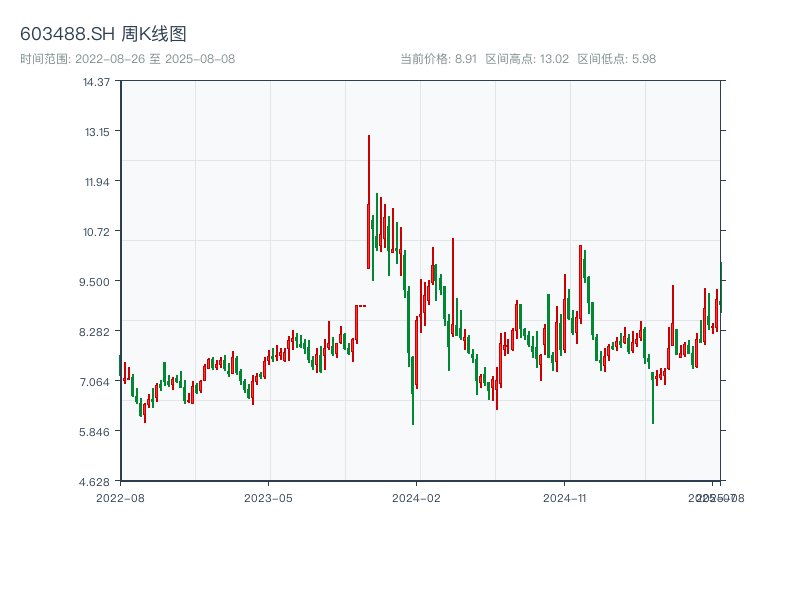The width and height of the screenshot is (800, 600).
Task: Click the 14.37 y-axis label
Action: pyautogui.click(x=97, y=81)
